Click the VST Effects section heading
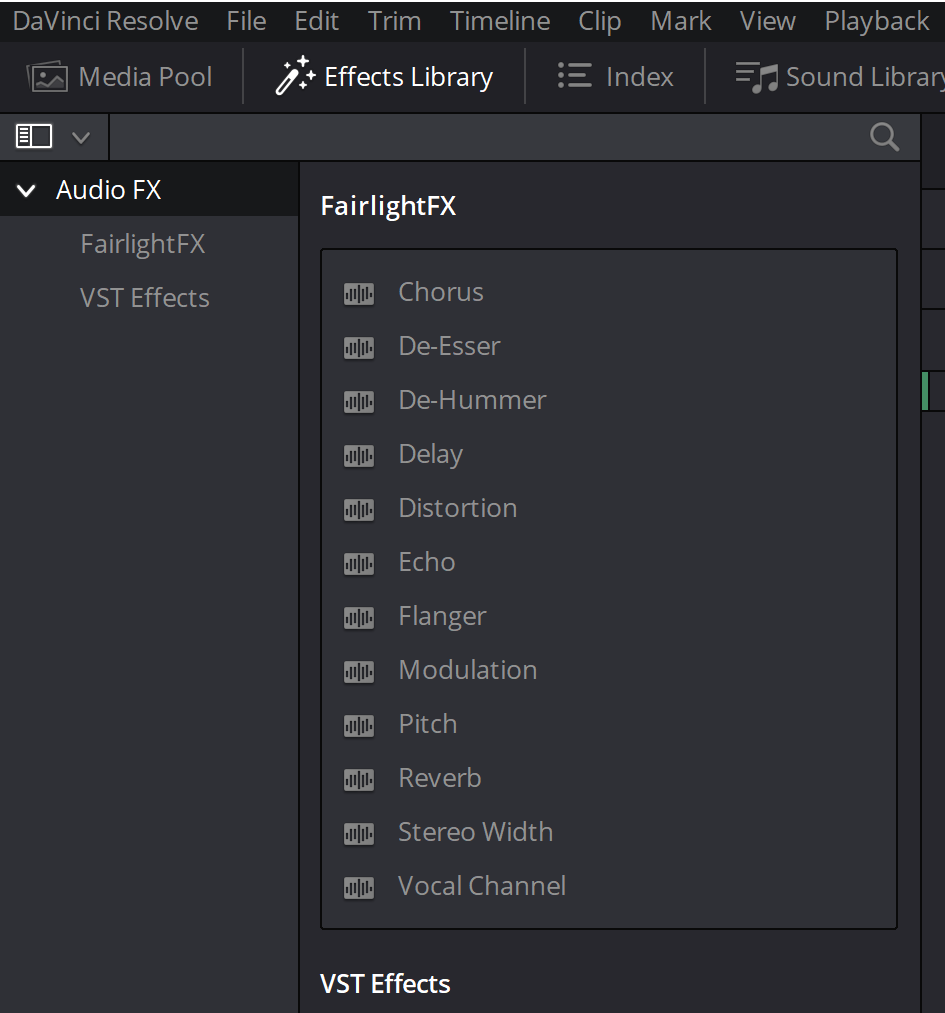Screen dimensions: 945x1013 click(x=385, y=984)
